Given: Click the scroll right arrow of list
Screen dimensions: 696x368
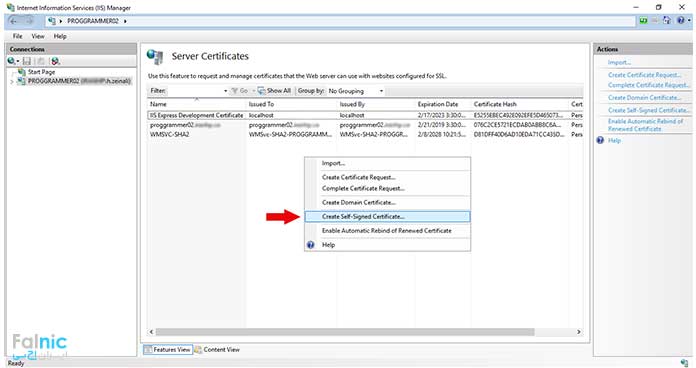Looking at the screenshot, I should pos(578,332).
